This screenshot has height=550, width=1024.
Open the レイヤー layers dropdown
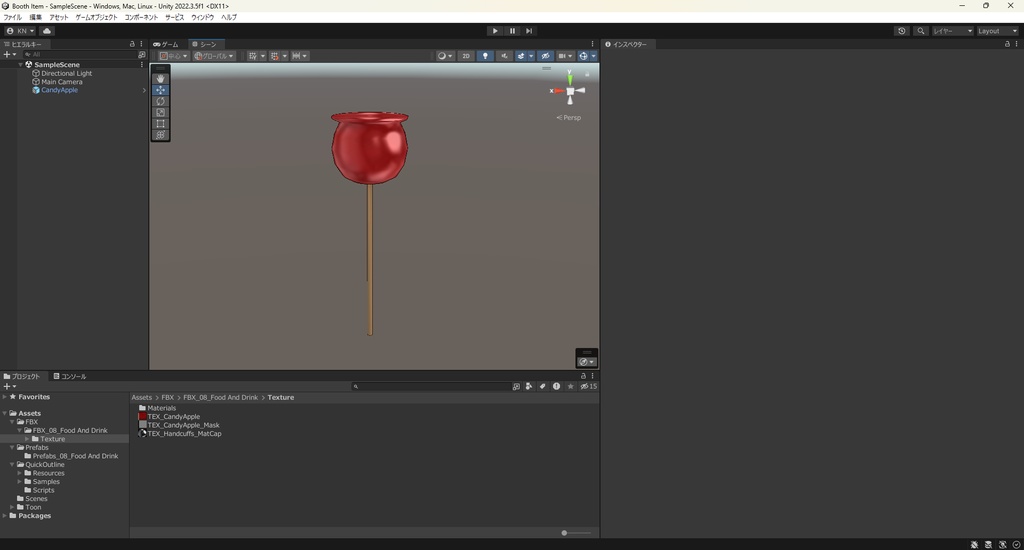[x=953, y=31]
